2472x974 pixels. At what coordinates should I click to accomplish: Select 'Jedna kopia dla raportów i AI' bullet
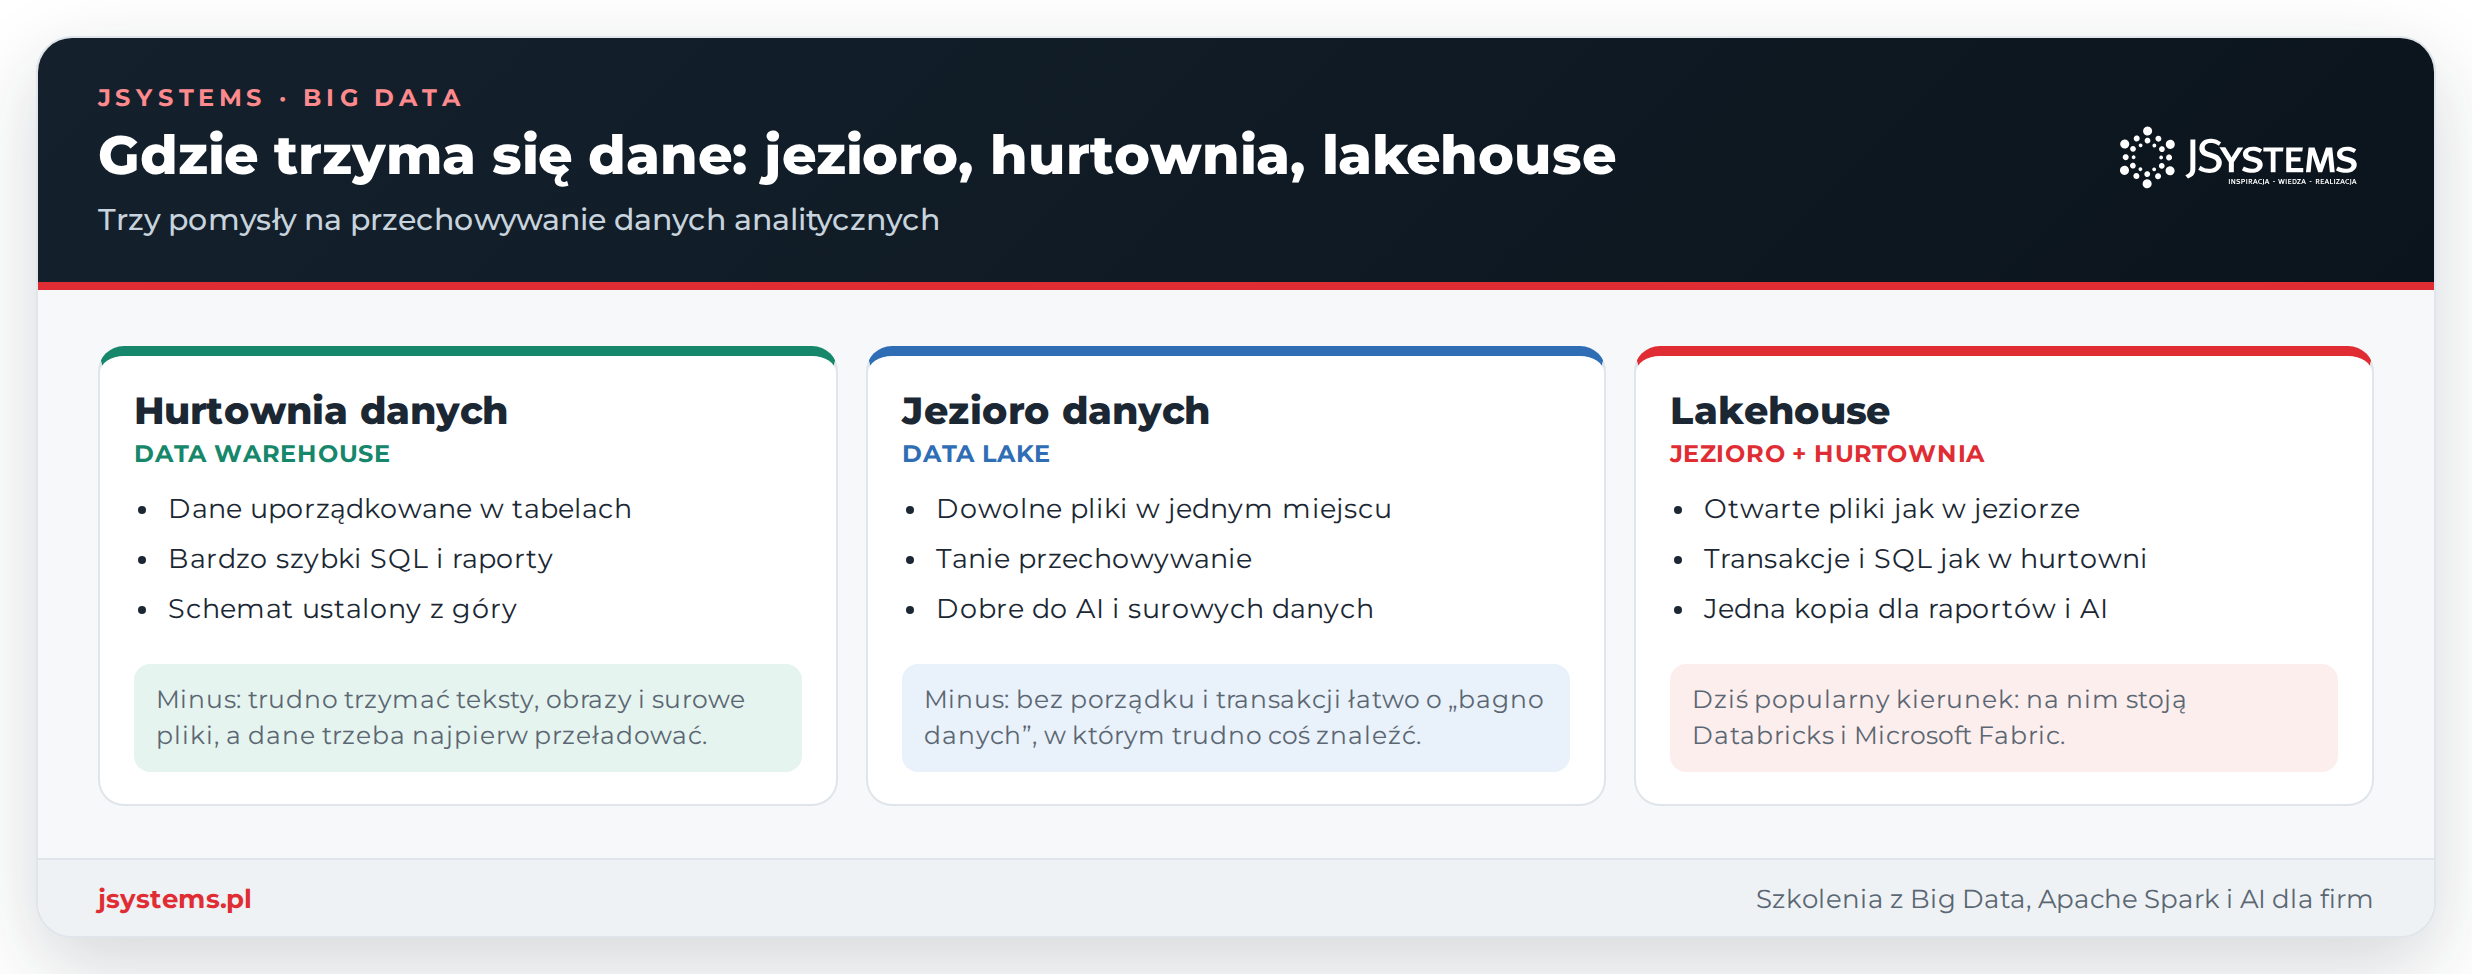click(1906, 609)
